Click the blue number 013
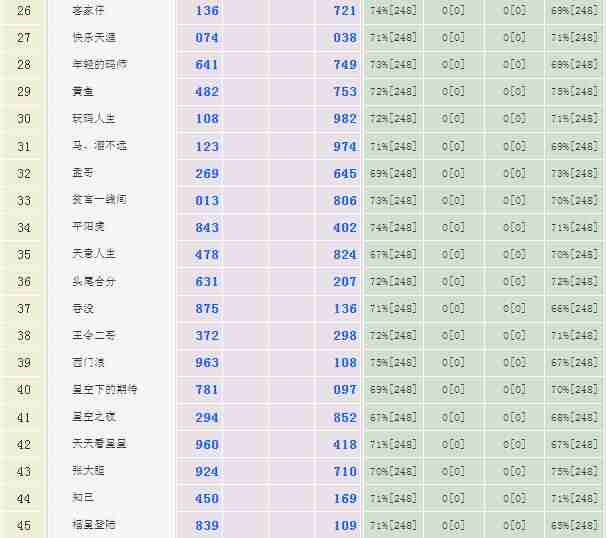606x538 pixels. pyautogui.click(x=207, y=200)
